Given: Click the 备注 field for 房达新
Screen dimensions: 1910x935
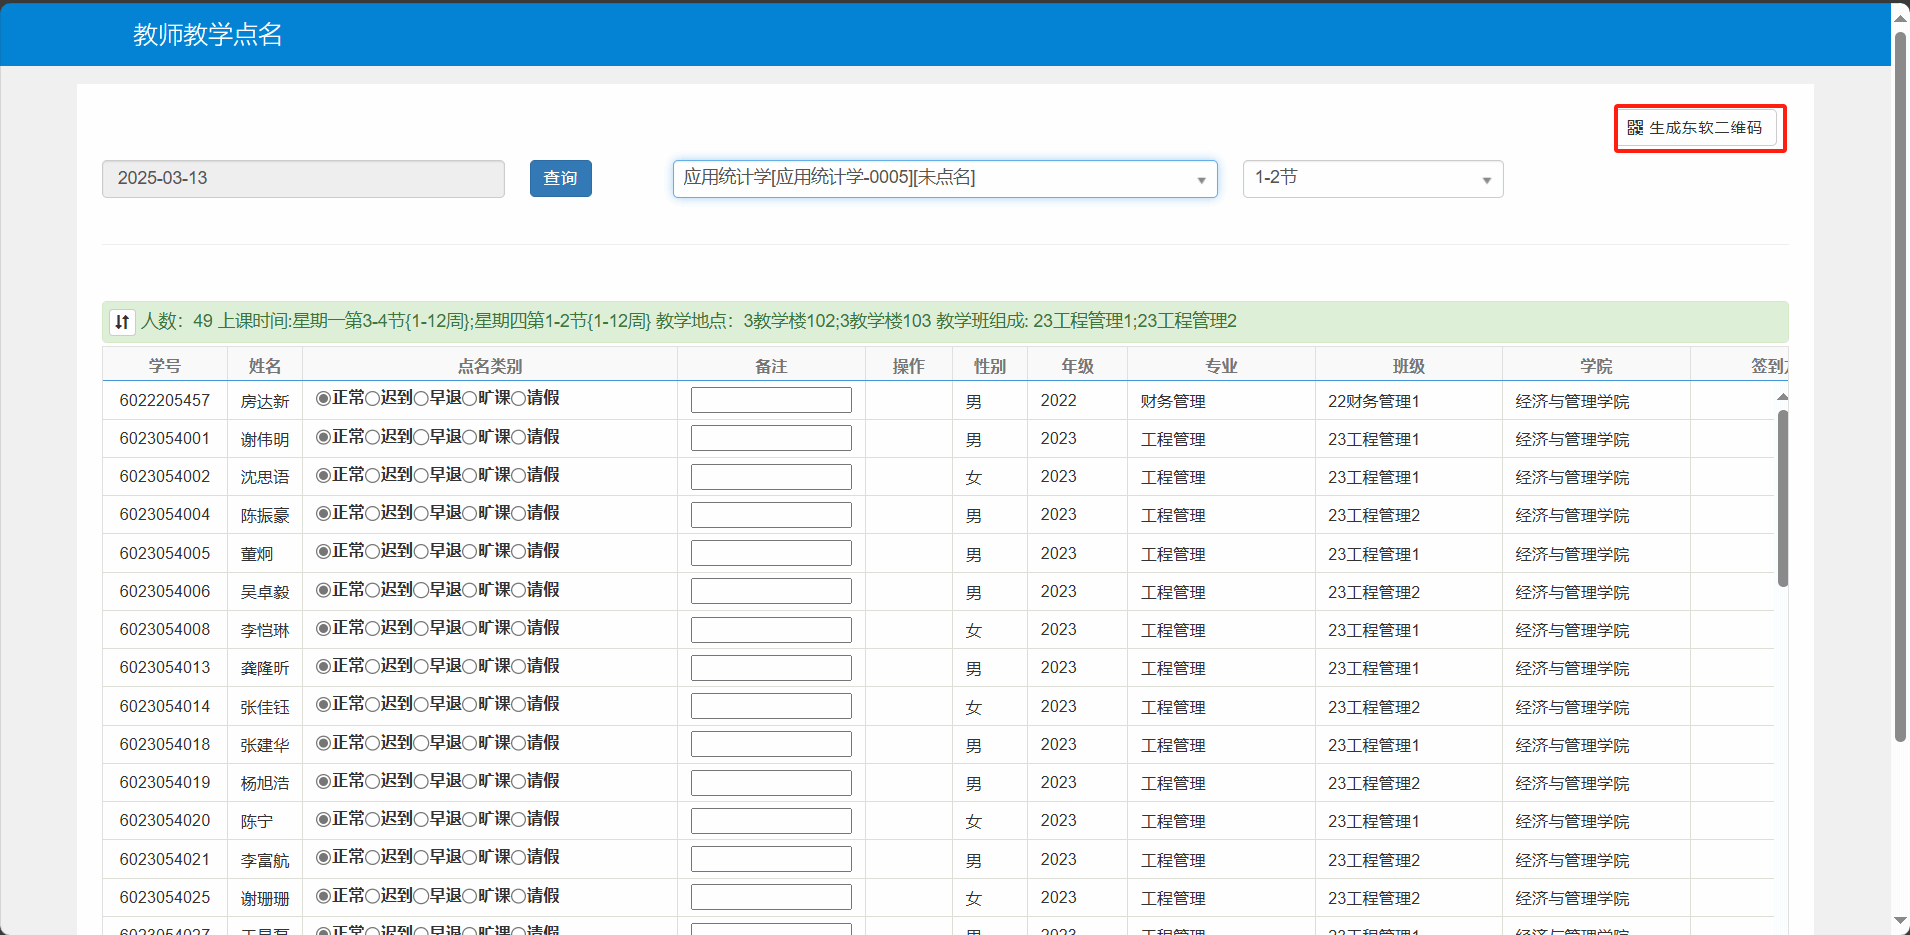Looking at the screenshot, I should (771, 400).
